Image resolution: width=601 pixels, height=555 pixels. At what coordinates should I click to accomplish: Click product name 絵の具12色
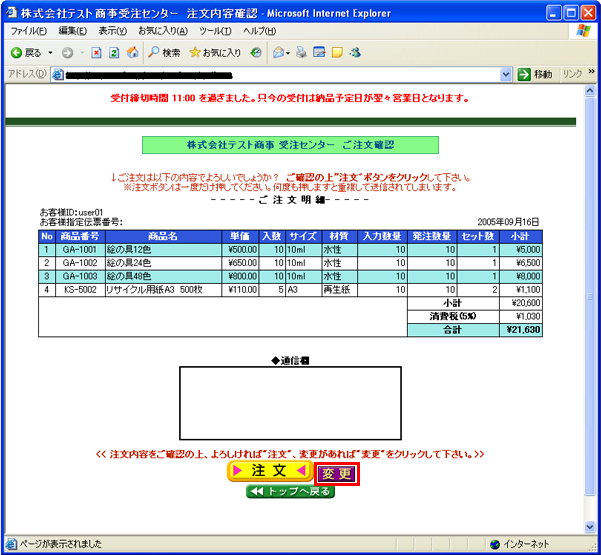(129, 250)
